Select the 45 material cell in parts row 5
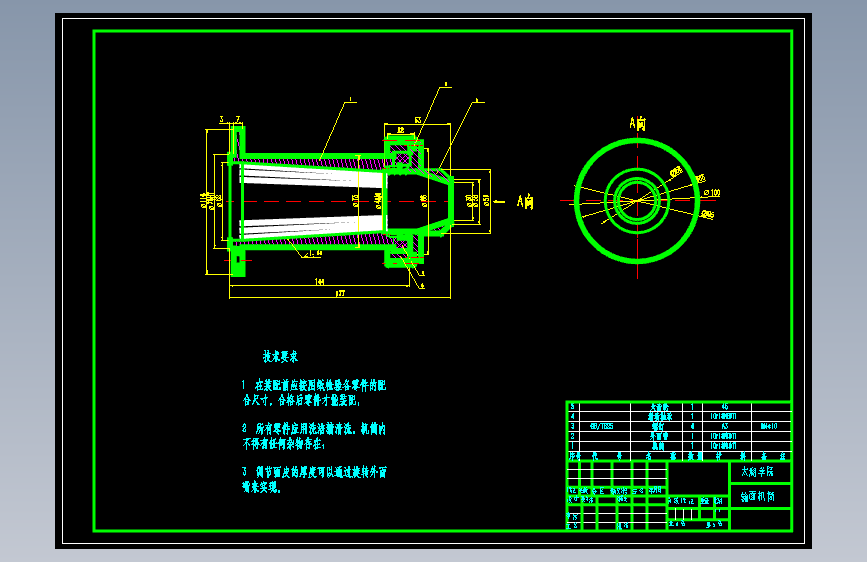867x562 pixels. tap(725, 407)
